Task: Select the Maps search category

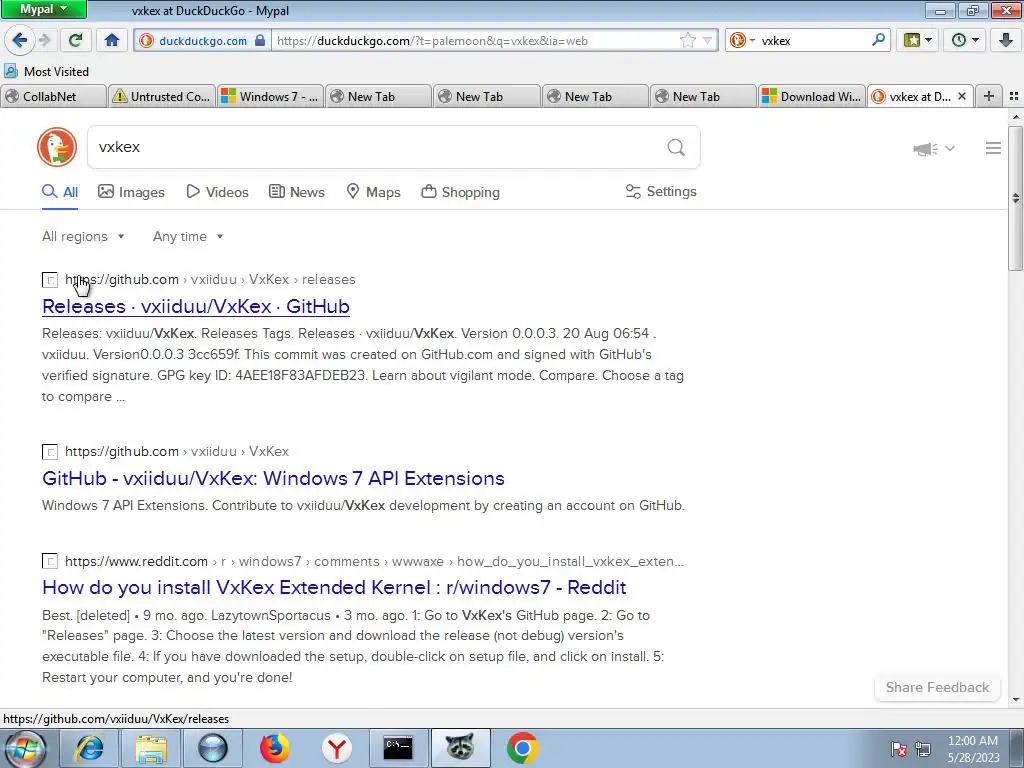Action: click(373, 192)
